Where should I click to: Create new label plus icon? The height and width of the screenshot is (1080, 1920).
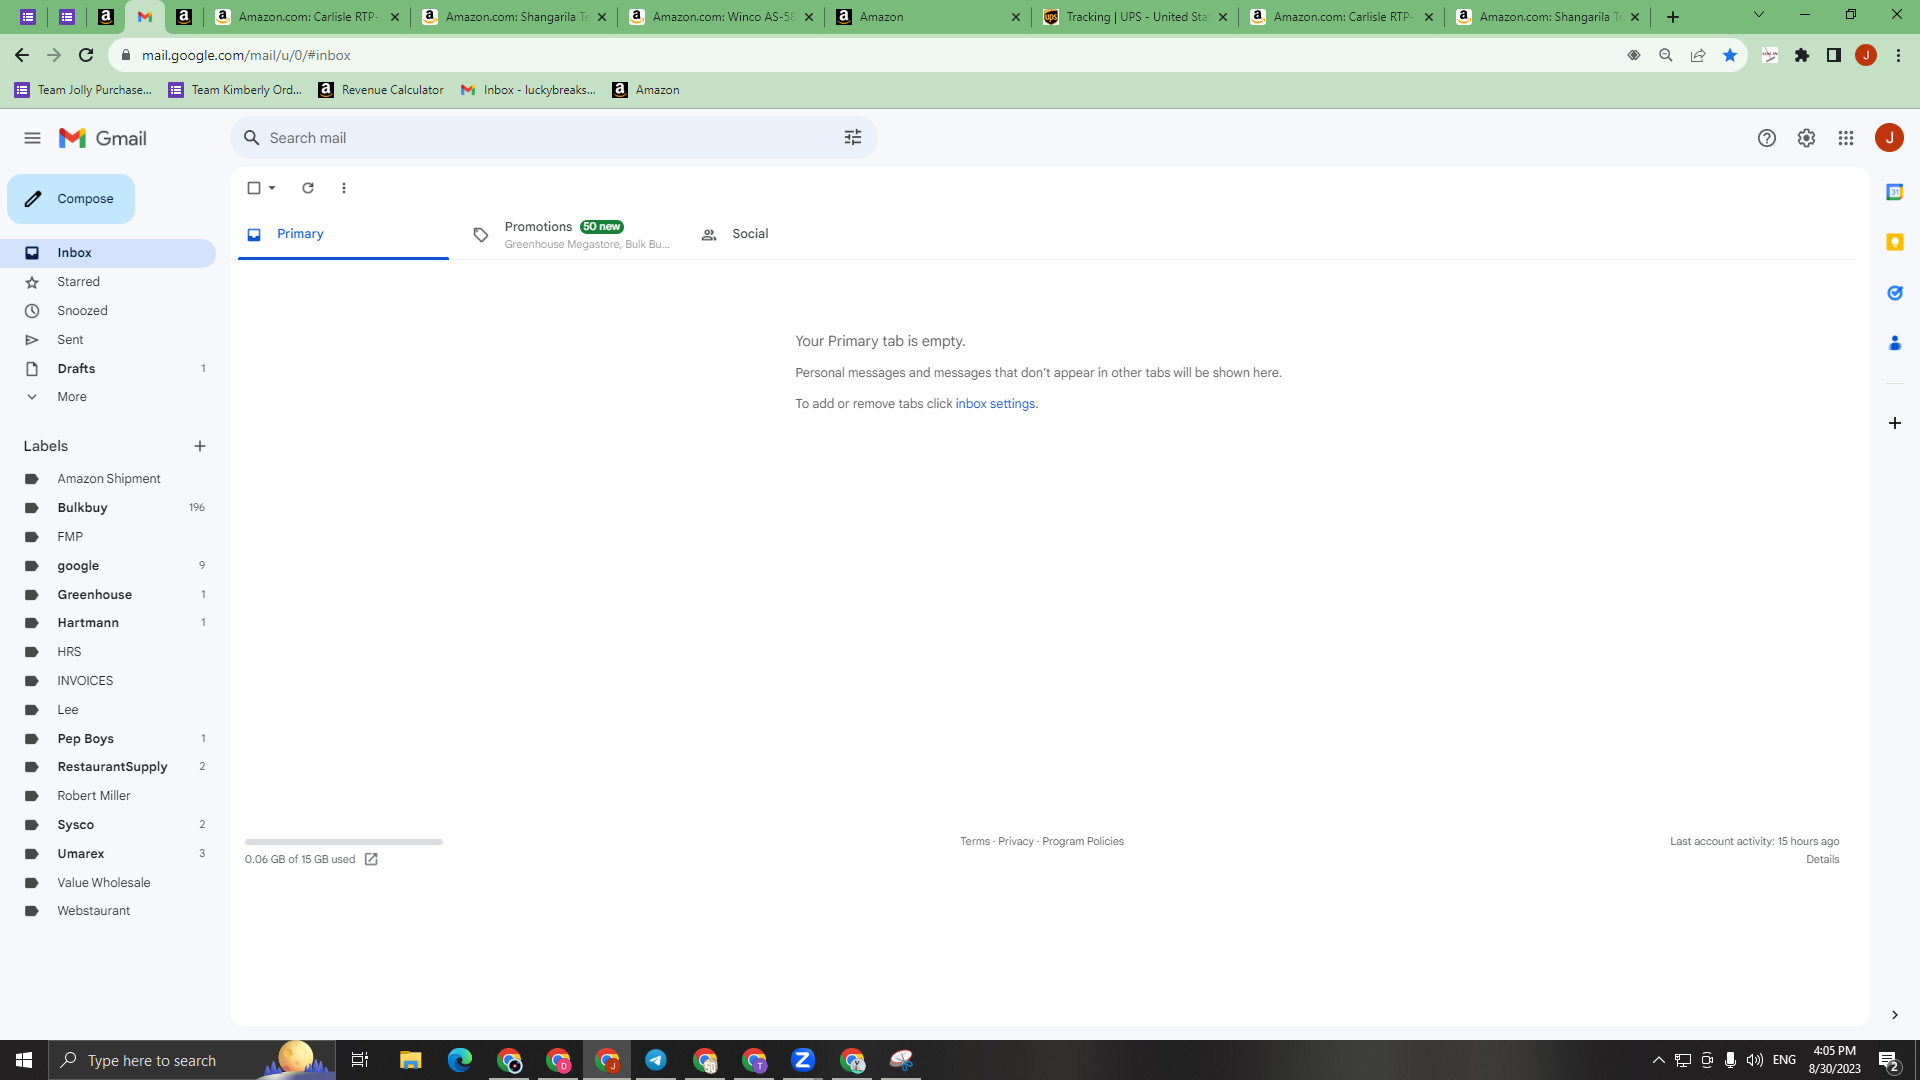200,446
